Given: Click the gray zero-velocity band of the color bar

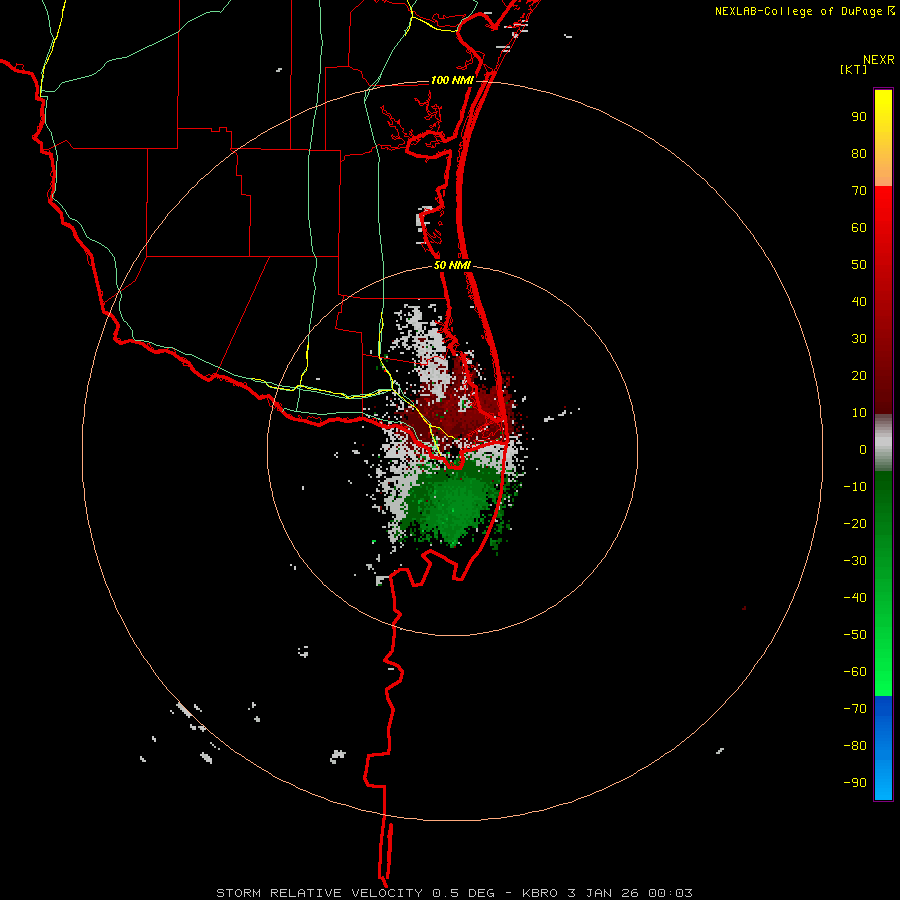Looking at the screenshot, I should coord(883,443).
